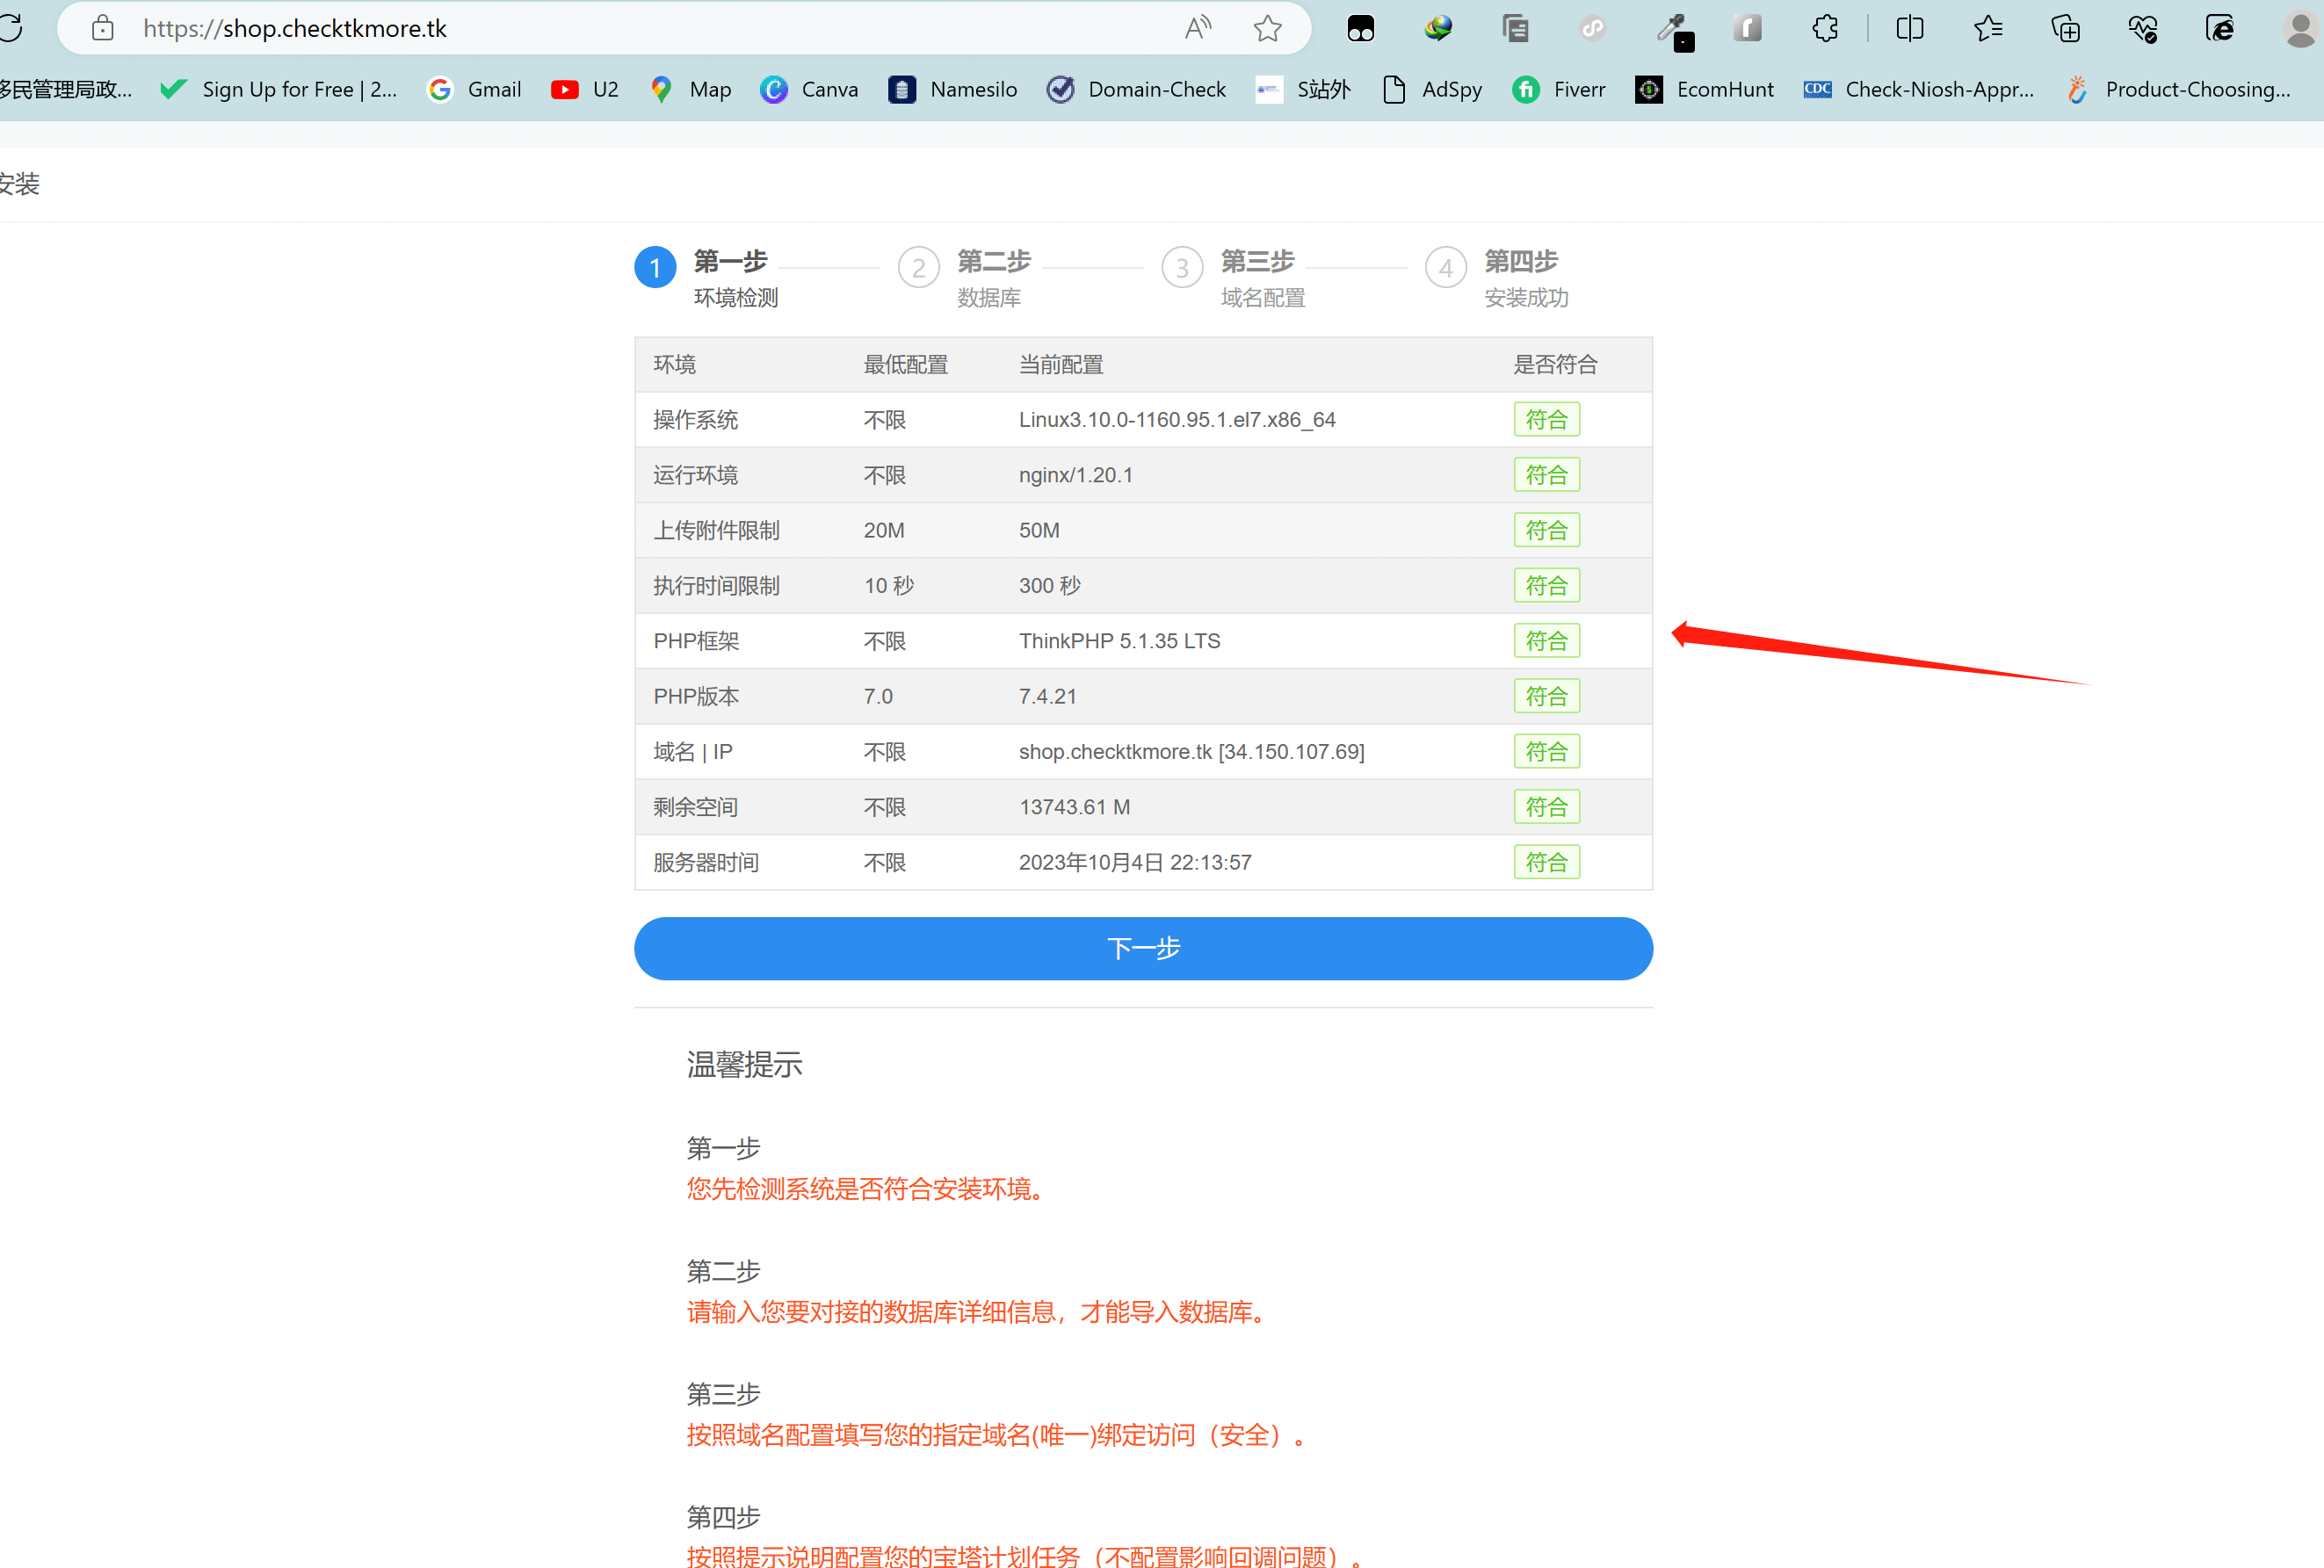Viewport: 2324px width, 1568px height.
Task: Click the blue 下一步 button
Action: pos(1143,948)
